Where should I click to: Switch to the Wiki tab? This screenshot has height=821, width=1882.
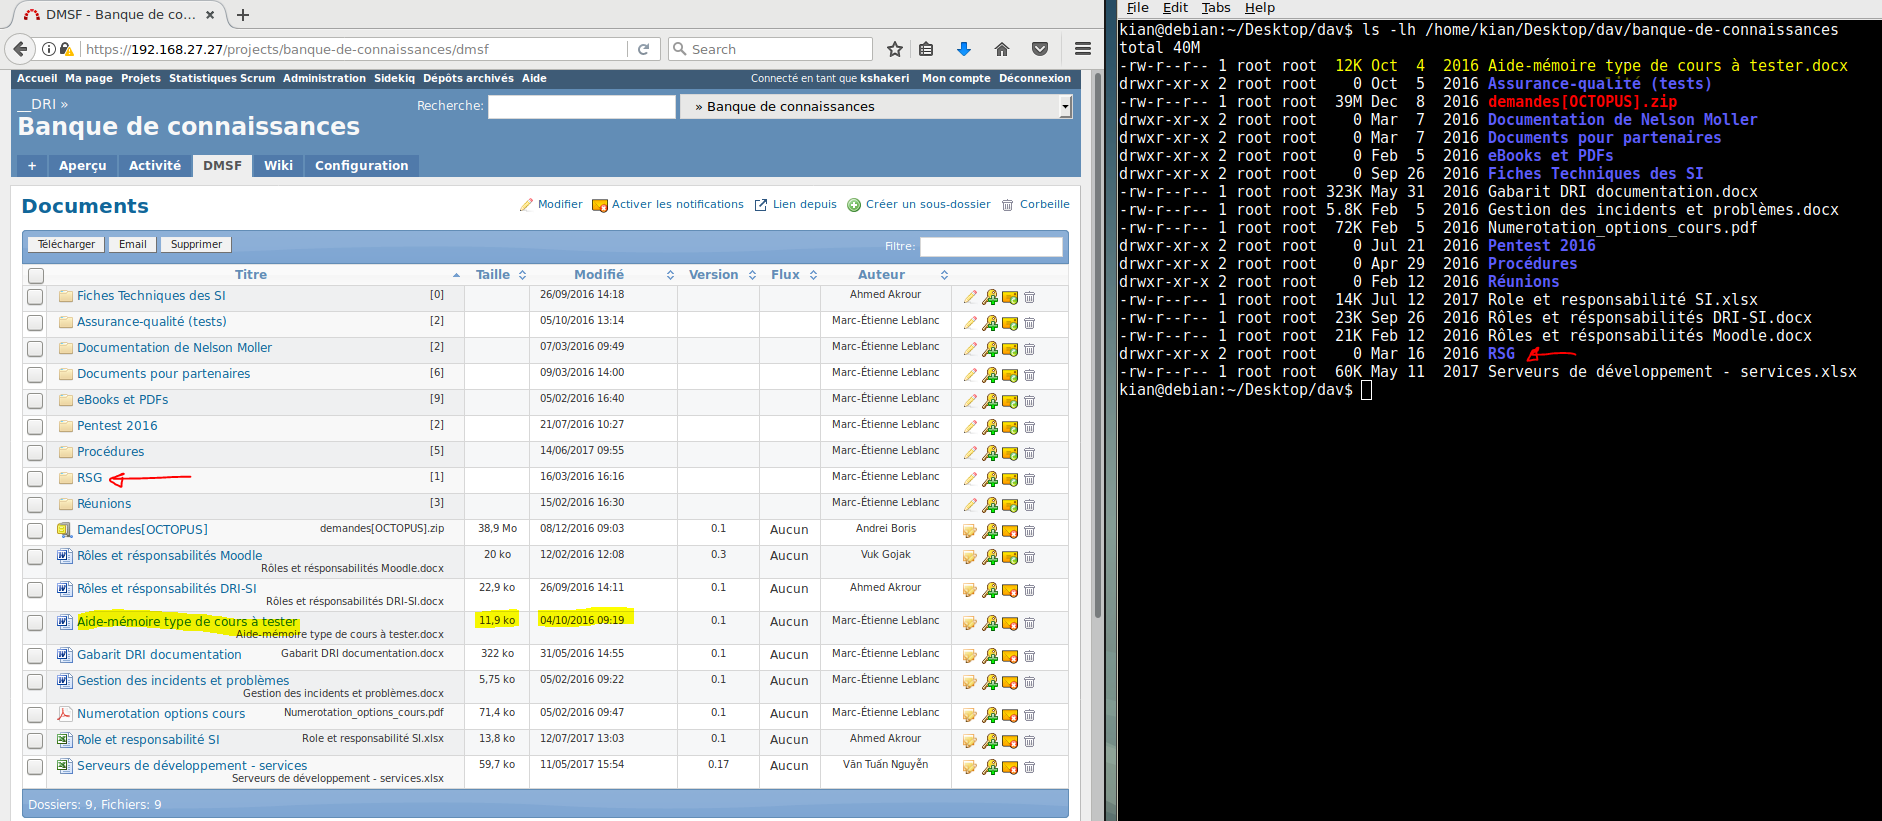pyautogui.click(x=278, y=166)
